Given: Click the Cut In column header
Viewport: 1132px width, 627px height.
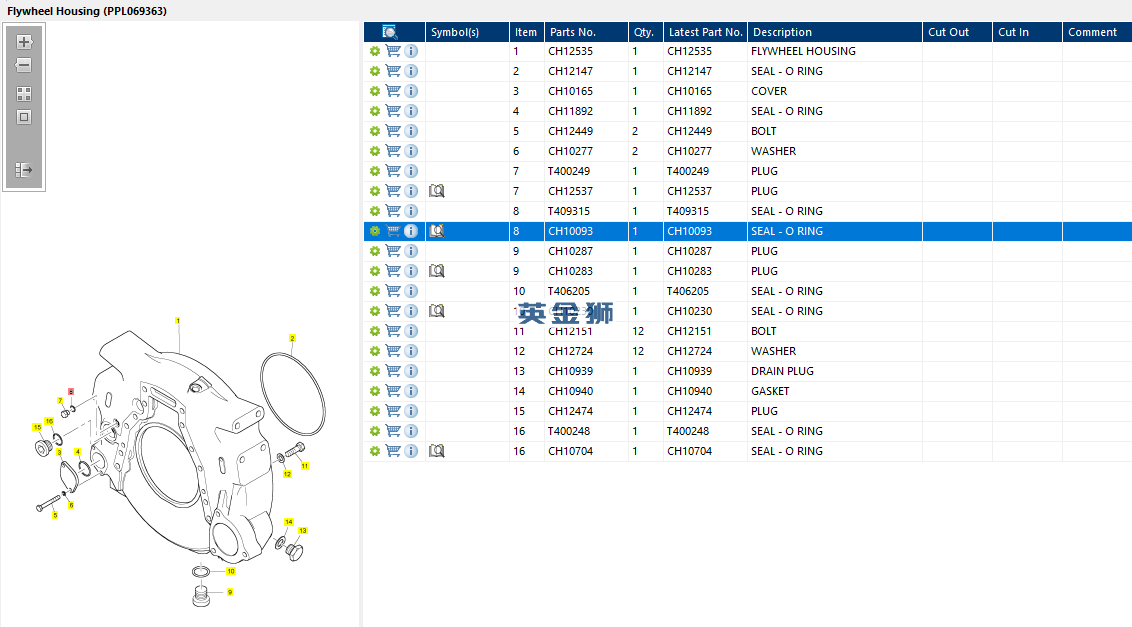Looking at the screenshot, I should point(1027,32).
